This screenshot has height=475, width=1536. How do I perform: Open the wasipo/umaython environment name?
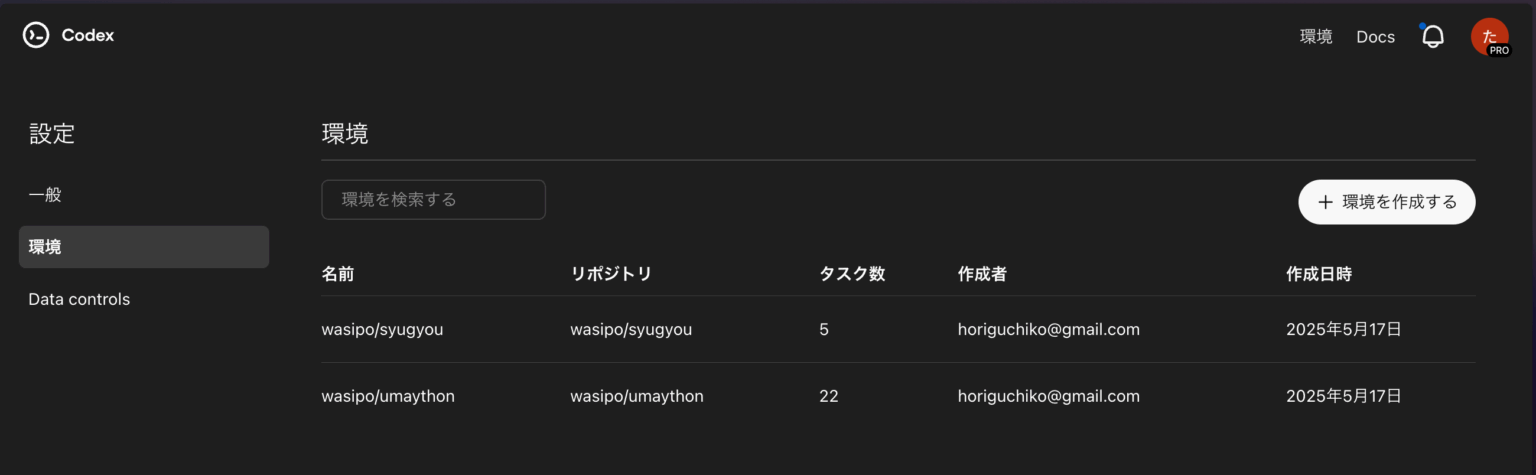(x=388, y=396)
